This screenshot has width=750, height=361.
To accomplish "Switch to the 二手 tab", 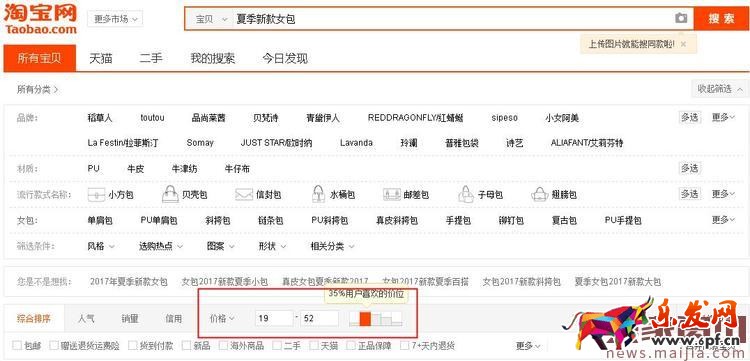I will pos(151,58).
